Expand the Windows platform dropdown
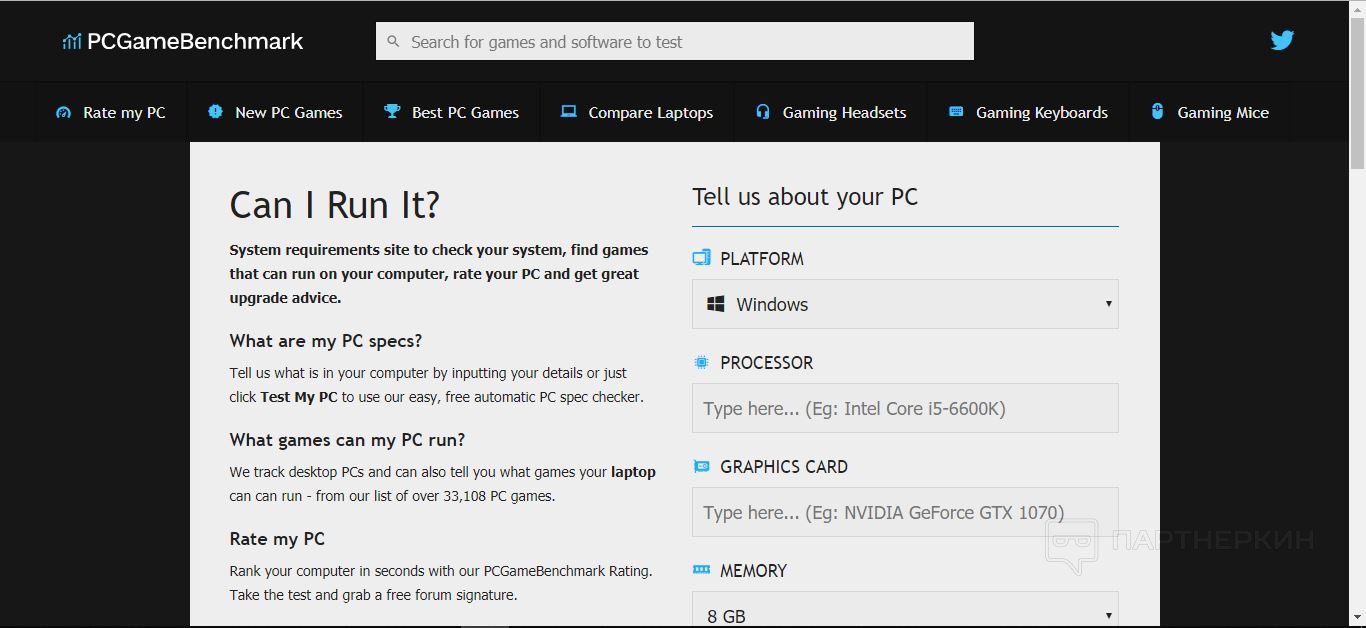Screen dimensions: 1366x628 click(x=905, y=304)
